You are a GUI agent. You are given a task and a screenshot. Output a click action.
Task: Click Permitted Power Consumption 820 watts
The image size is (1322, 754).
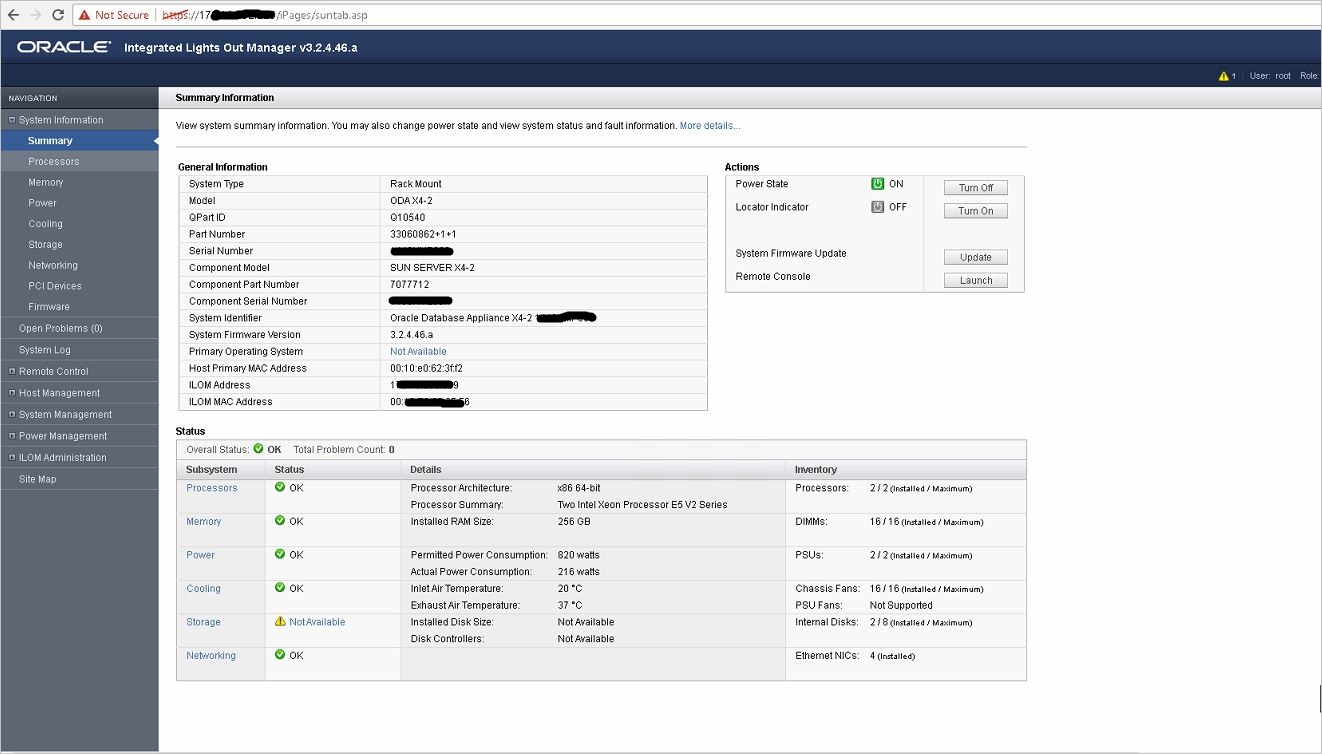pos(579,555)
